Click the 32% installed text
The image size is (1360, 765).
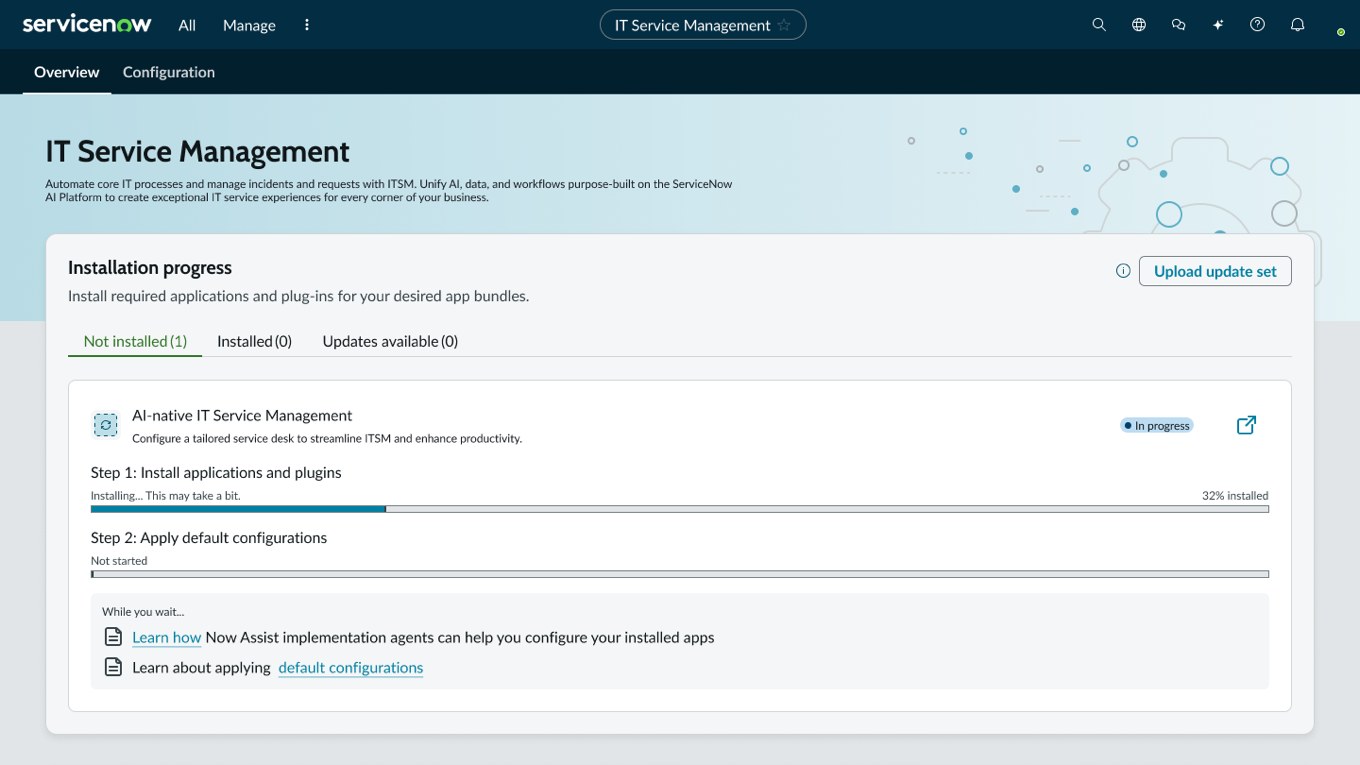click(1235, 495)
